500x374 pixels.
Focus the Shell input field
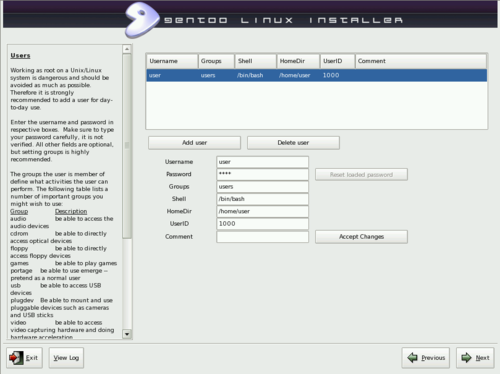point(262,199)
